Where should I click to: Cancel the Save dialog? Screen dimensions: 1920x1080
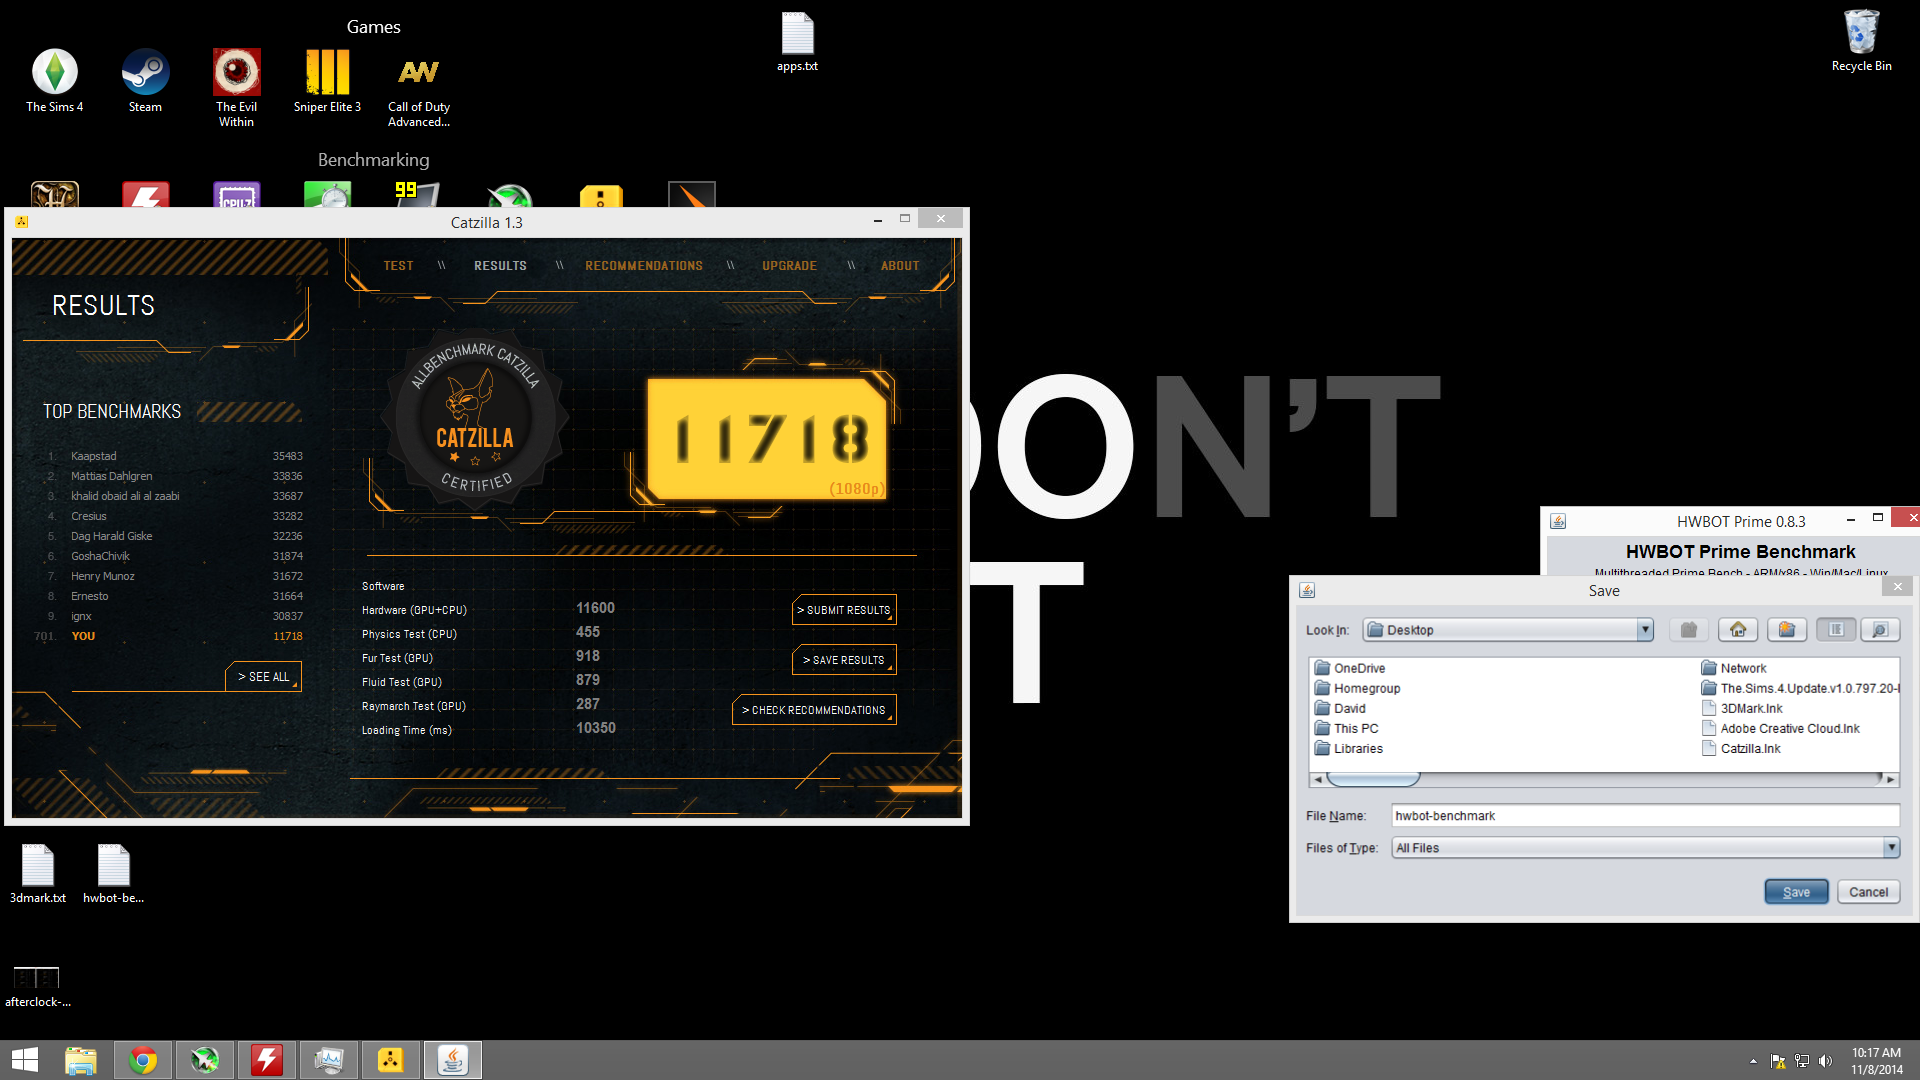pyautogui.click(x=1868, y=892)
